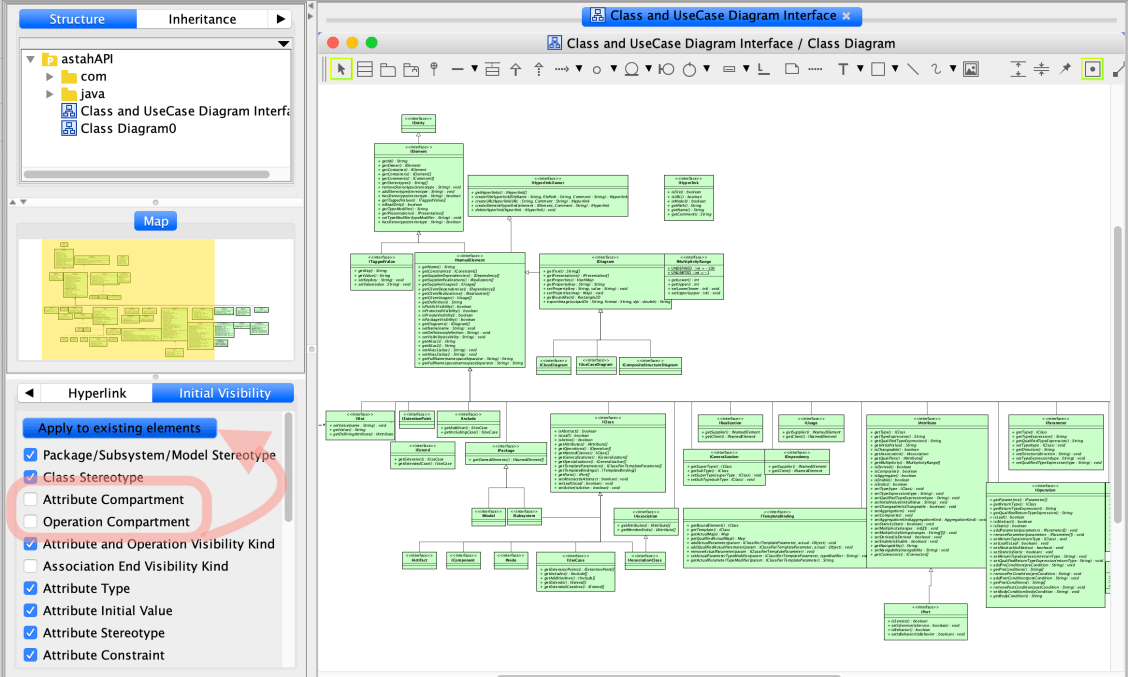Click the pin lock mode icon
This screenshot has width=1128, height=677.
(x=1065, y=69)
